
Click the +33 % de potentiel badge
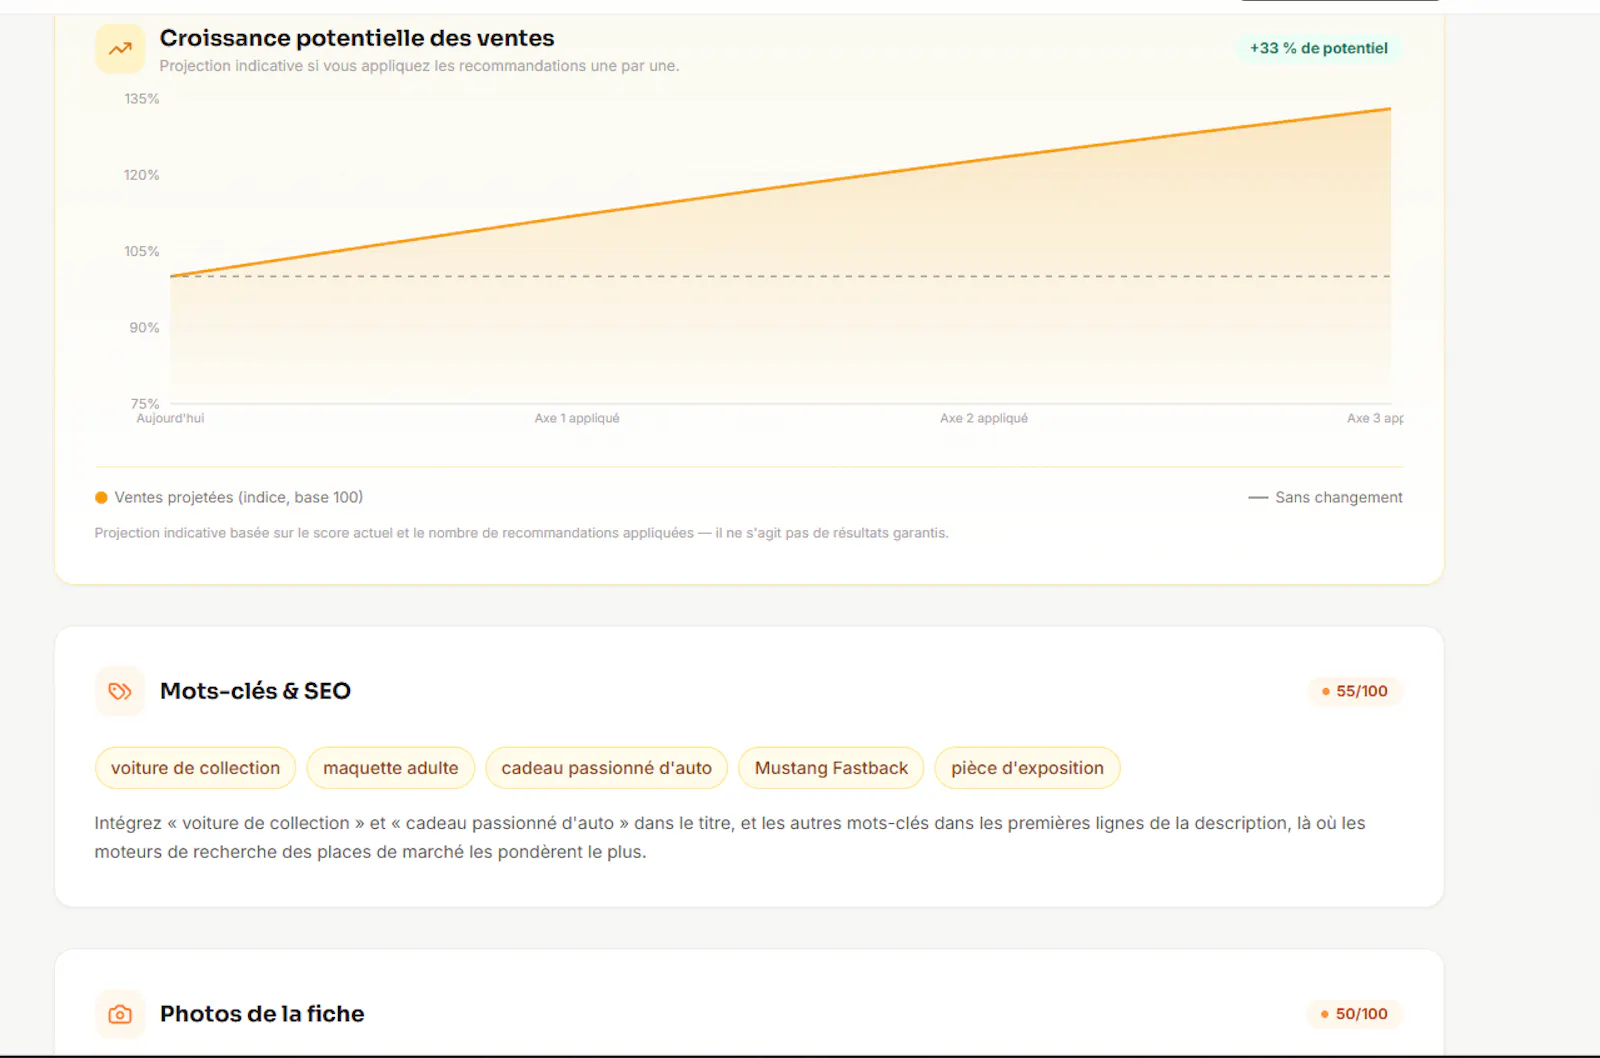point(1319,48)
